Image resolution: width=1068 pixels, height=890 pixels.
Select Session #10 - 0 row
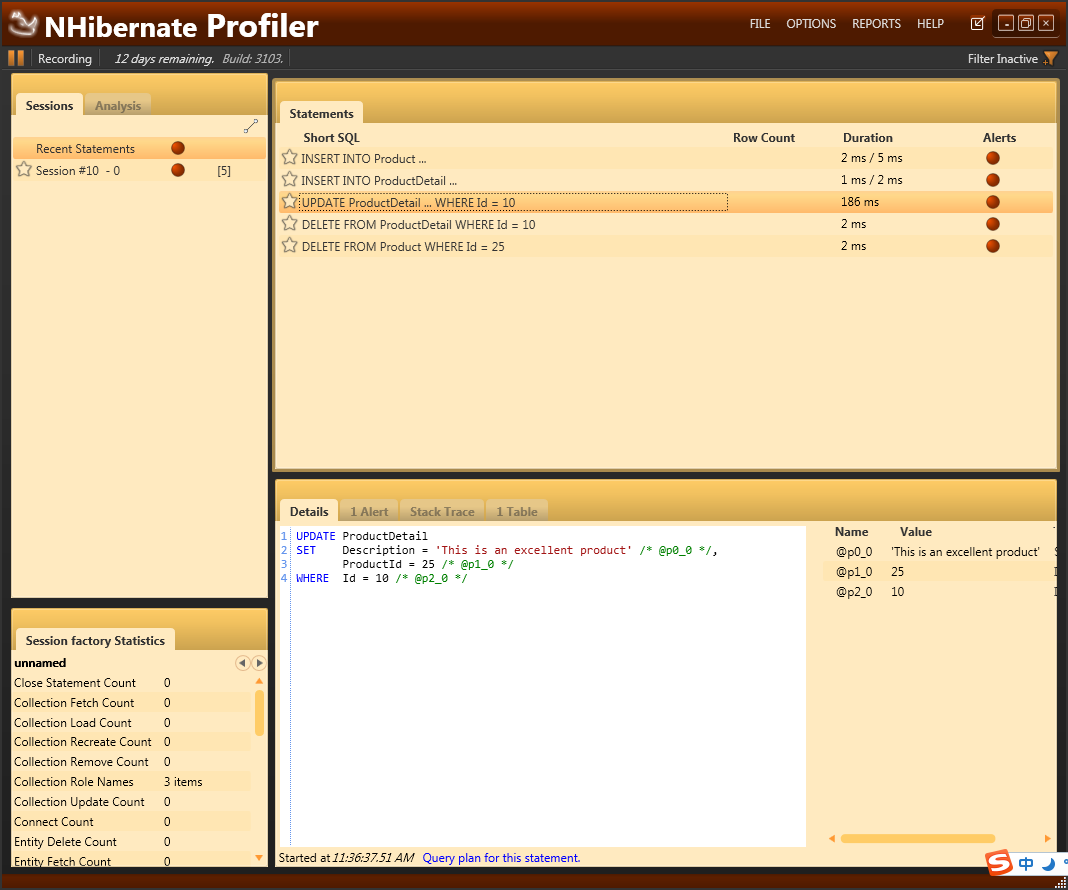[140, 170]
